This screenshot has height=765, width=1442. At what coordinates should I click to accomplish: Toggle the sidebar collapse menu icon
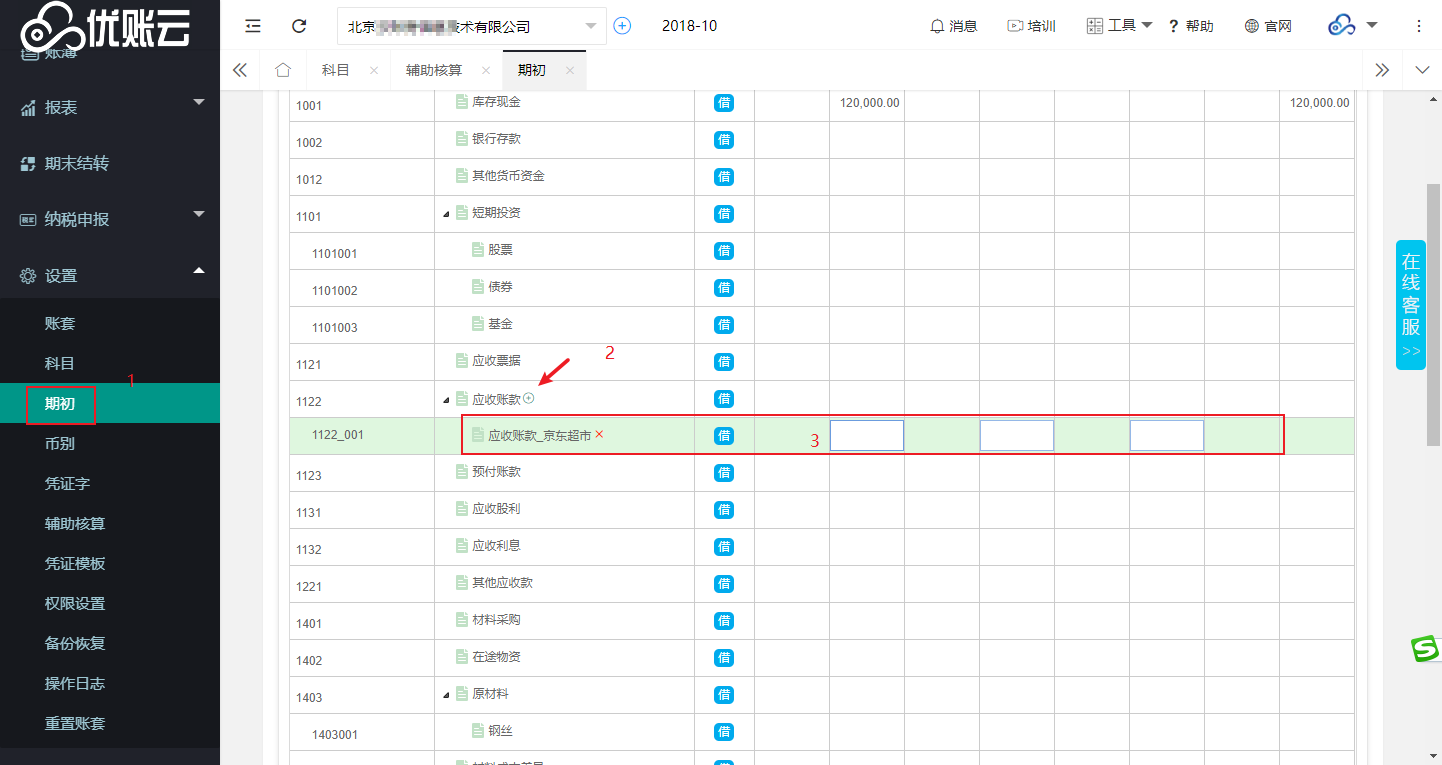[x=253, y=26]
